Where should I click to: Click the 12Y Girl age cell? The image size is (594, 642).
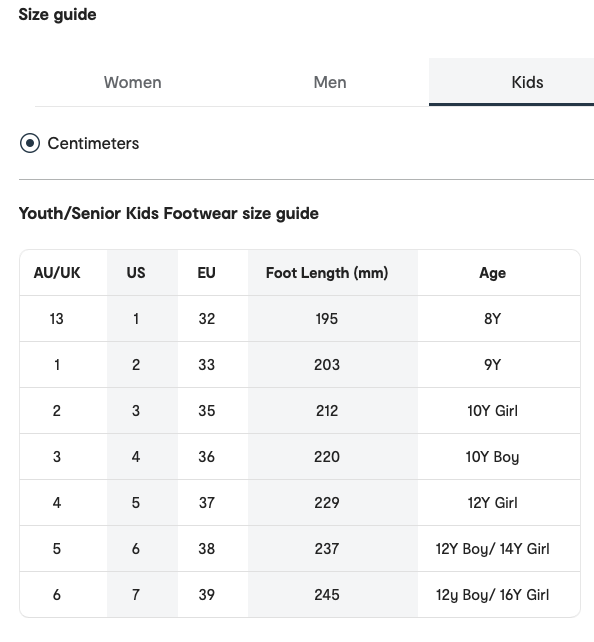[x=492, y=503]
